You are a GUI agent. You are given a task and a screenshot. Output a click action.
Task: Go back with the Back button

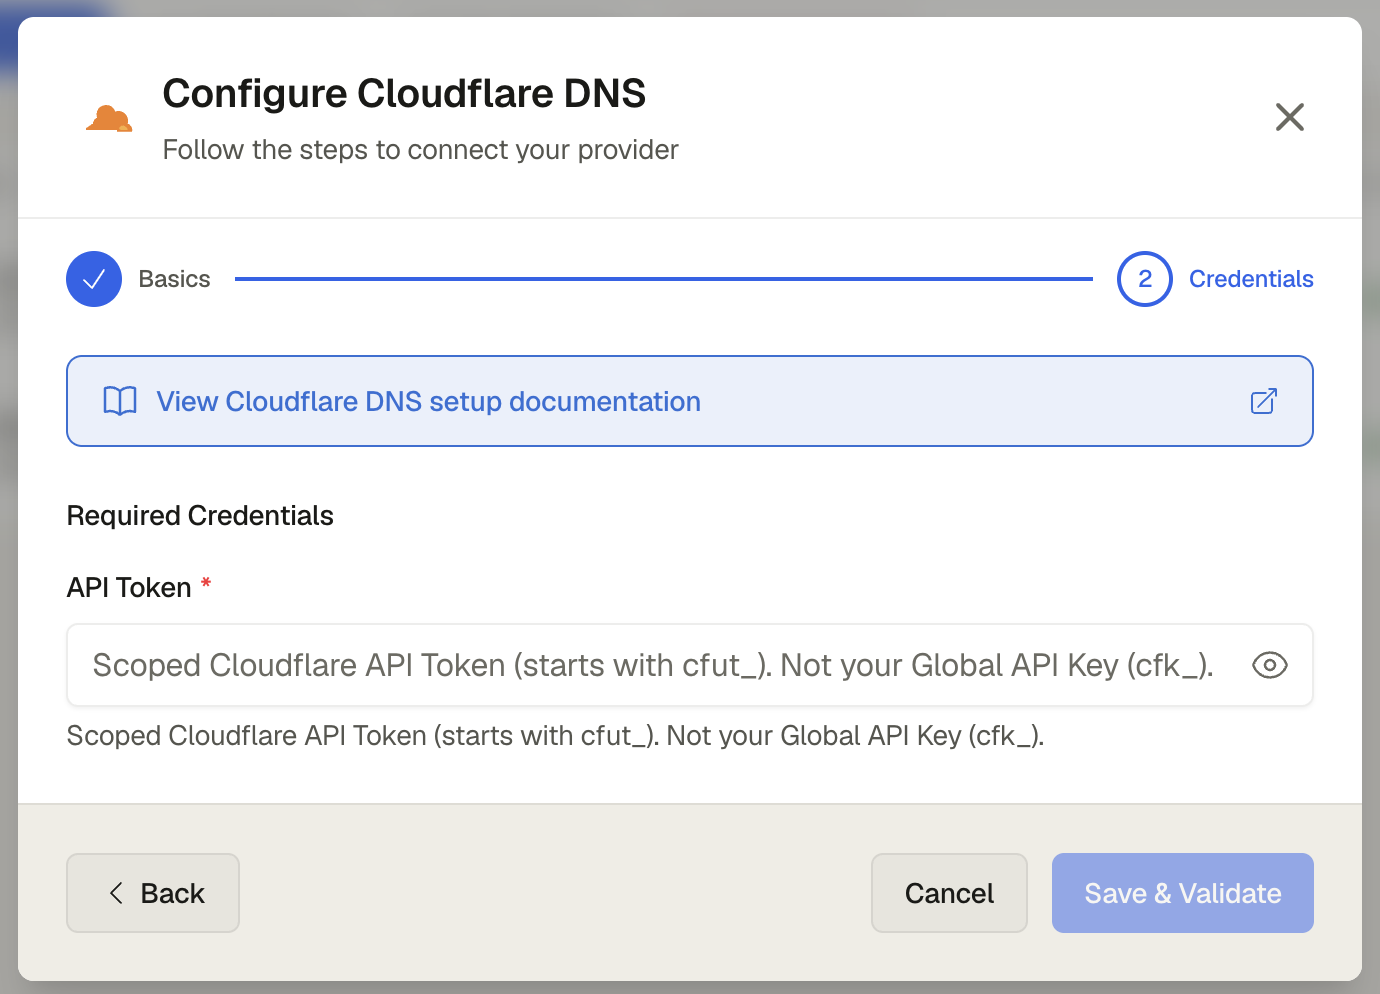153,893
